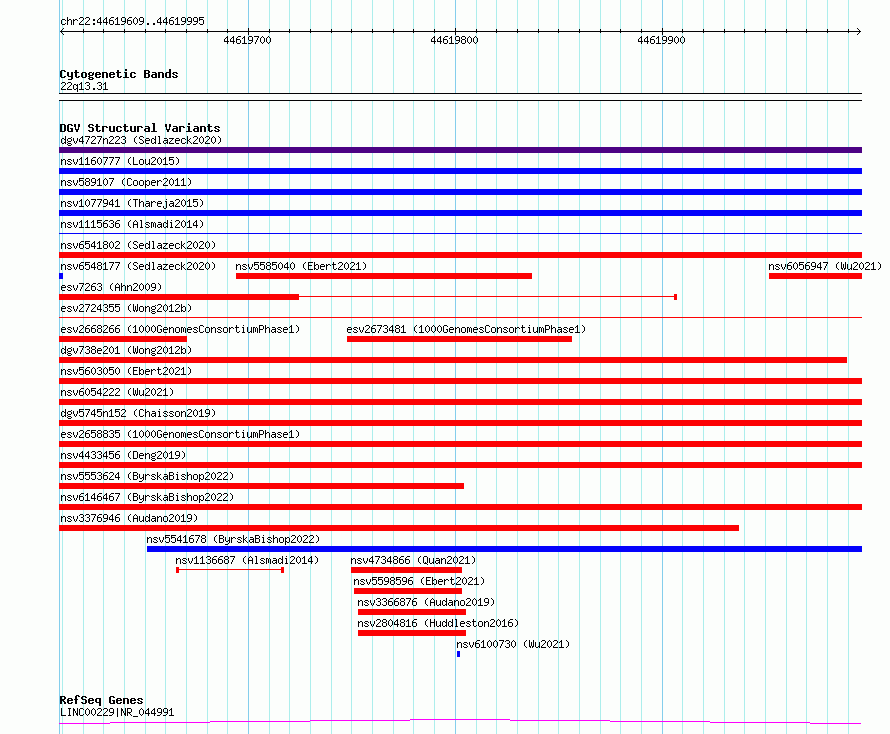Open variant nsv1115636 (Alsmadi2014)

point(132,224)
